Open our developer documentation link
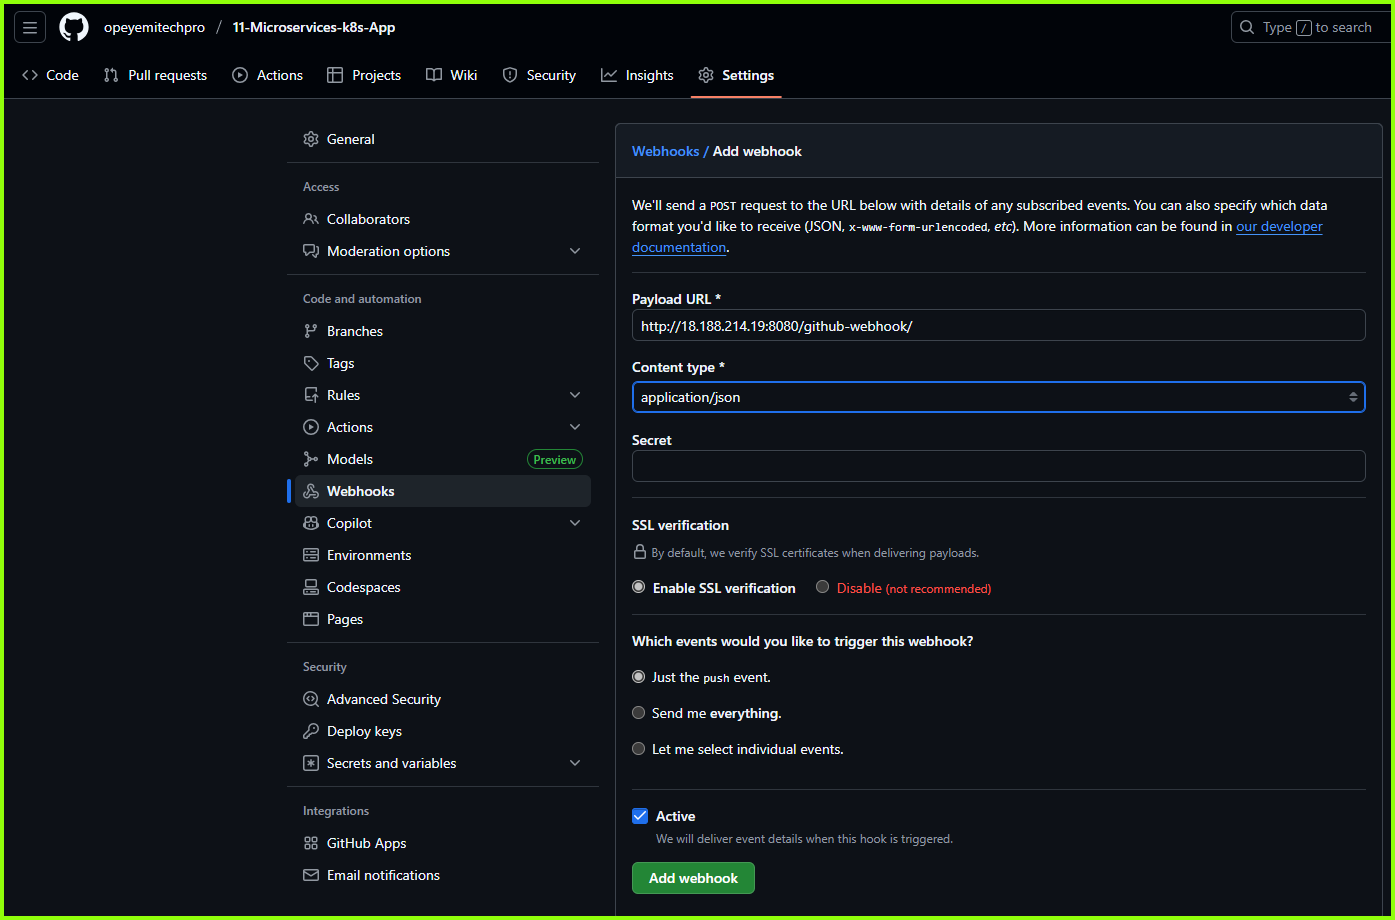 pos(1278,226)
